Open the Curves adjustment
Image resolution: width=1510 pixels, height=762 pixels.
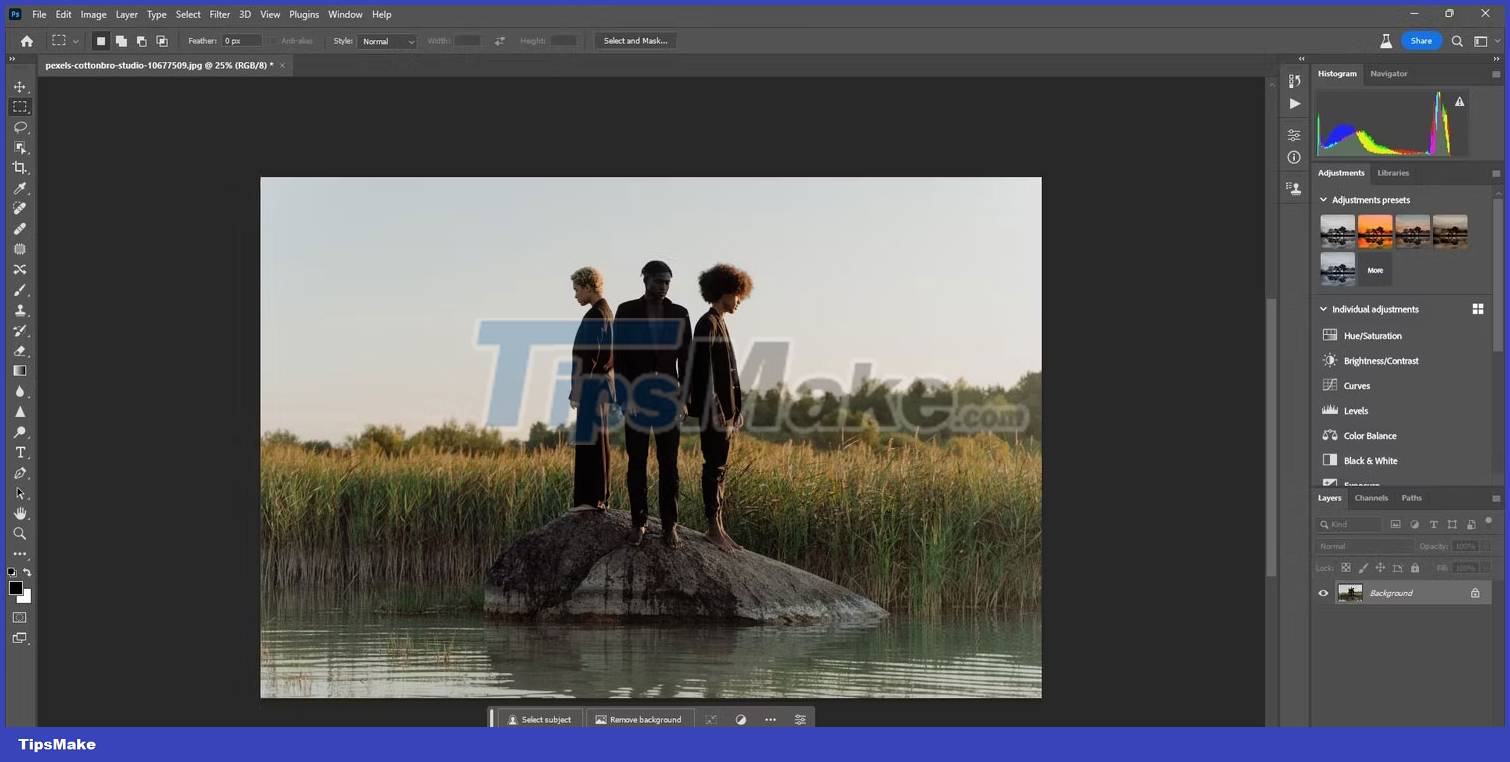tap(1356, 385)
